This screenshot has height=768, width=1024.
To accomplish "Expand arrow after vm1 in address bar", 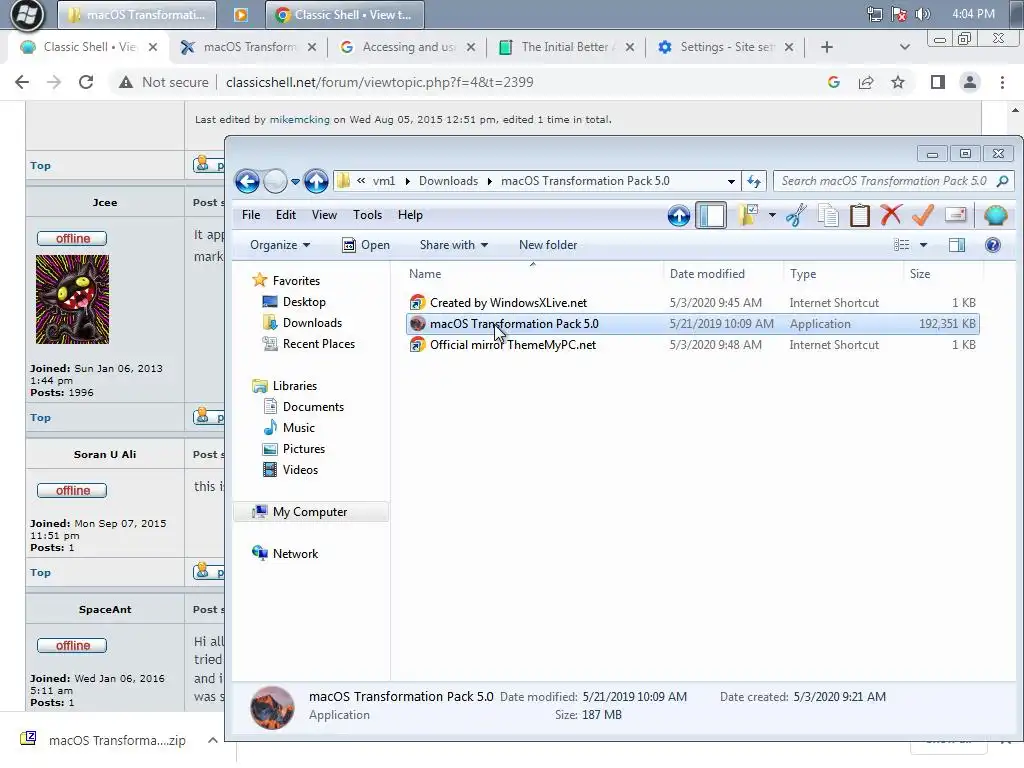I will (408, 182).
